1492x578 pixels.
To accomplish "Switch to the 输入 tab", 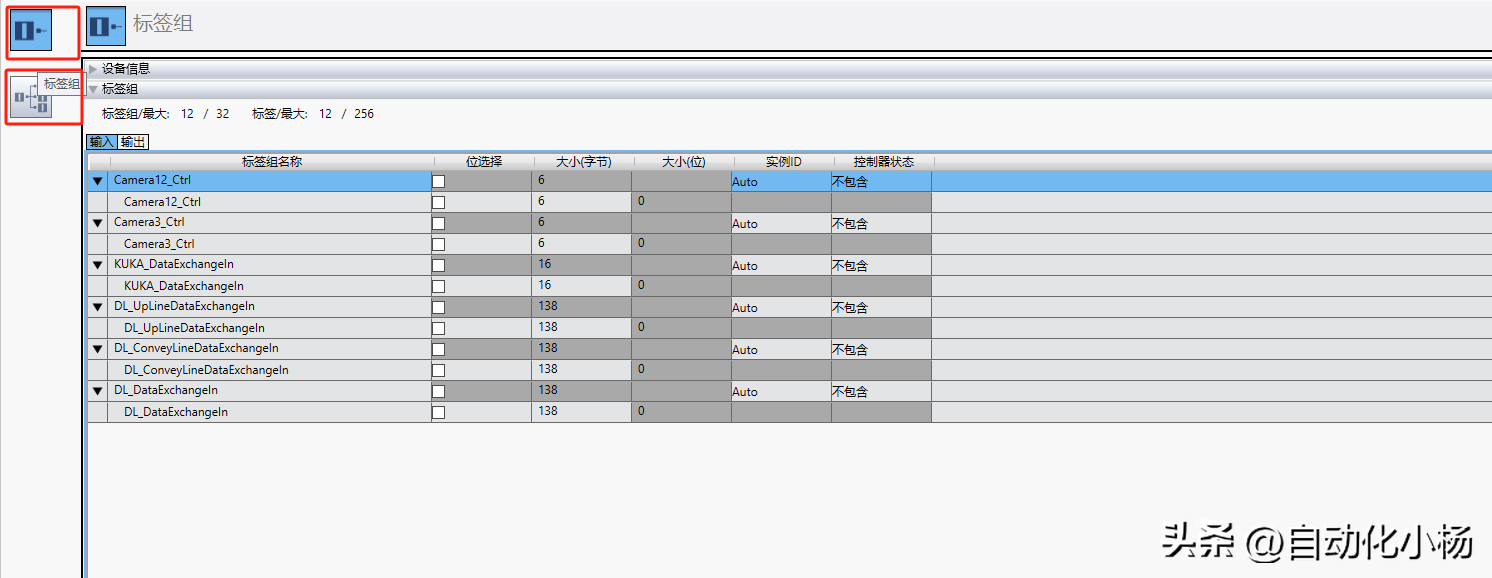I will [x=102, y=142].
